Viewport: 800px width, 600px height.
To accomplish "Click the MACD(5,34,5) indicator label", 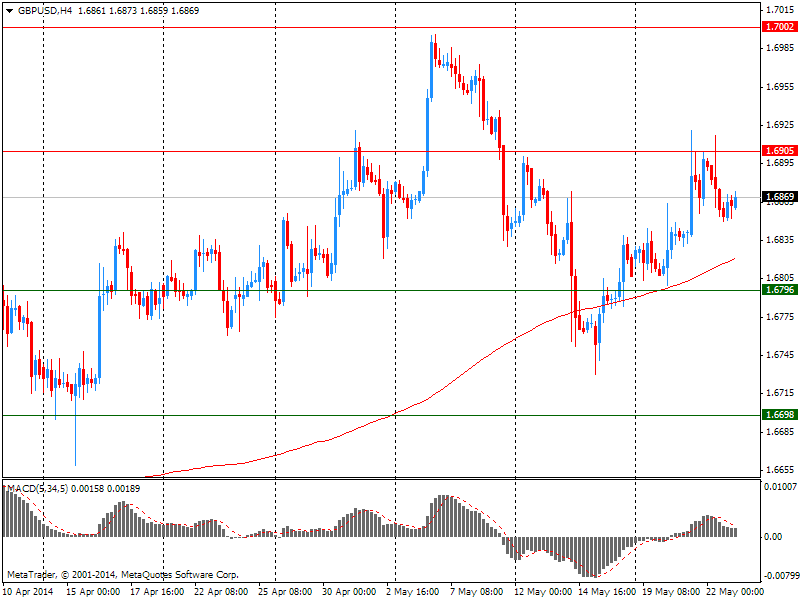I will 37,489.
